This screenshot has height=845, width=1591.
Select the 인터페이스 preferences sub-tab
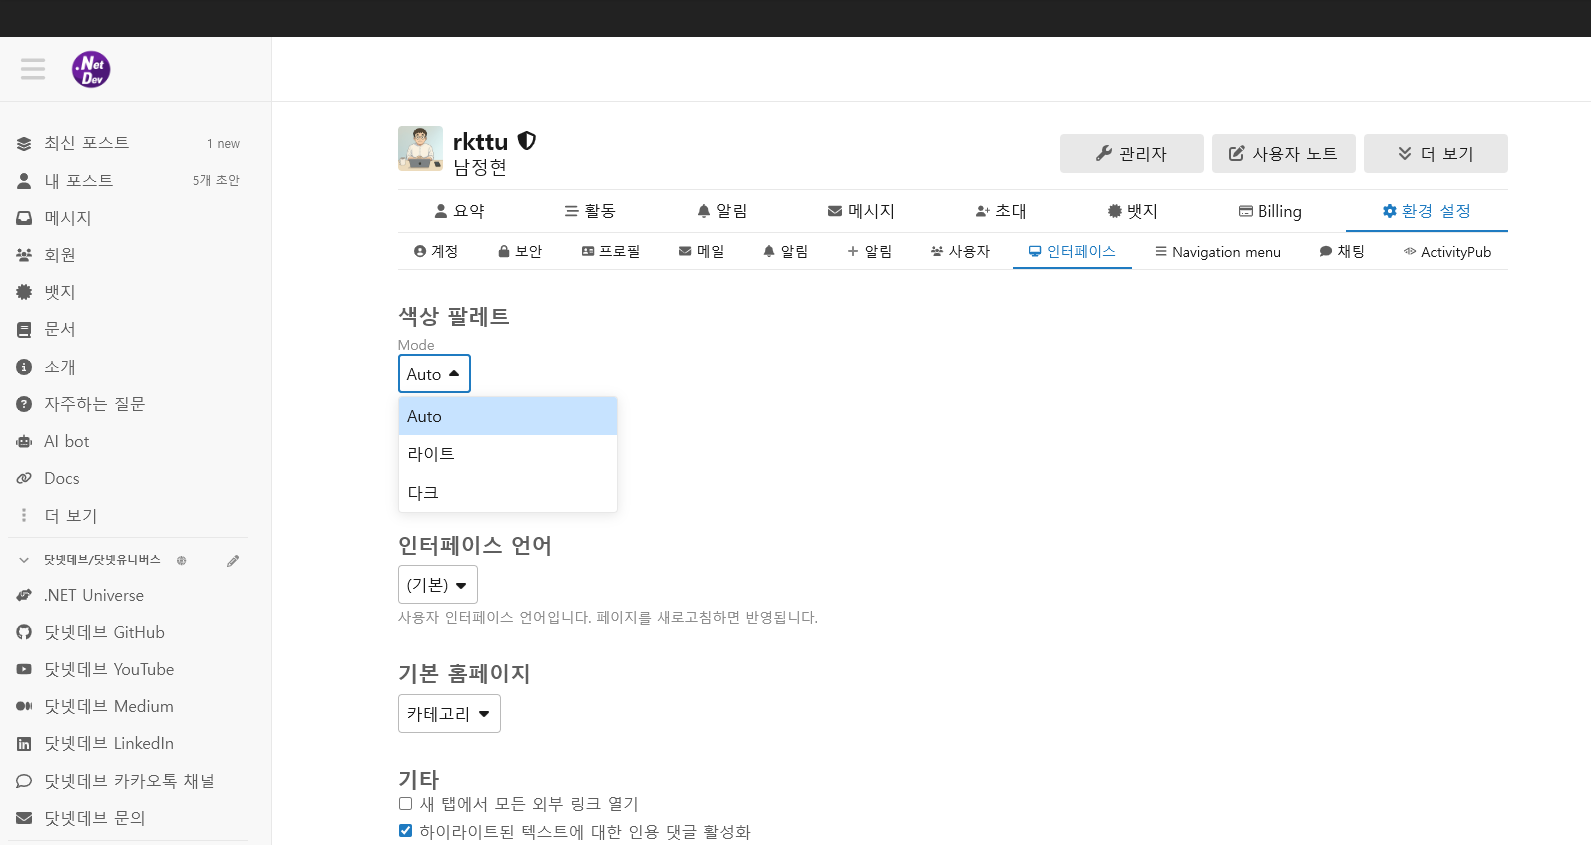coord(1073,251)
